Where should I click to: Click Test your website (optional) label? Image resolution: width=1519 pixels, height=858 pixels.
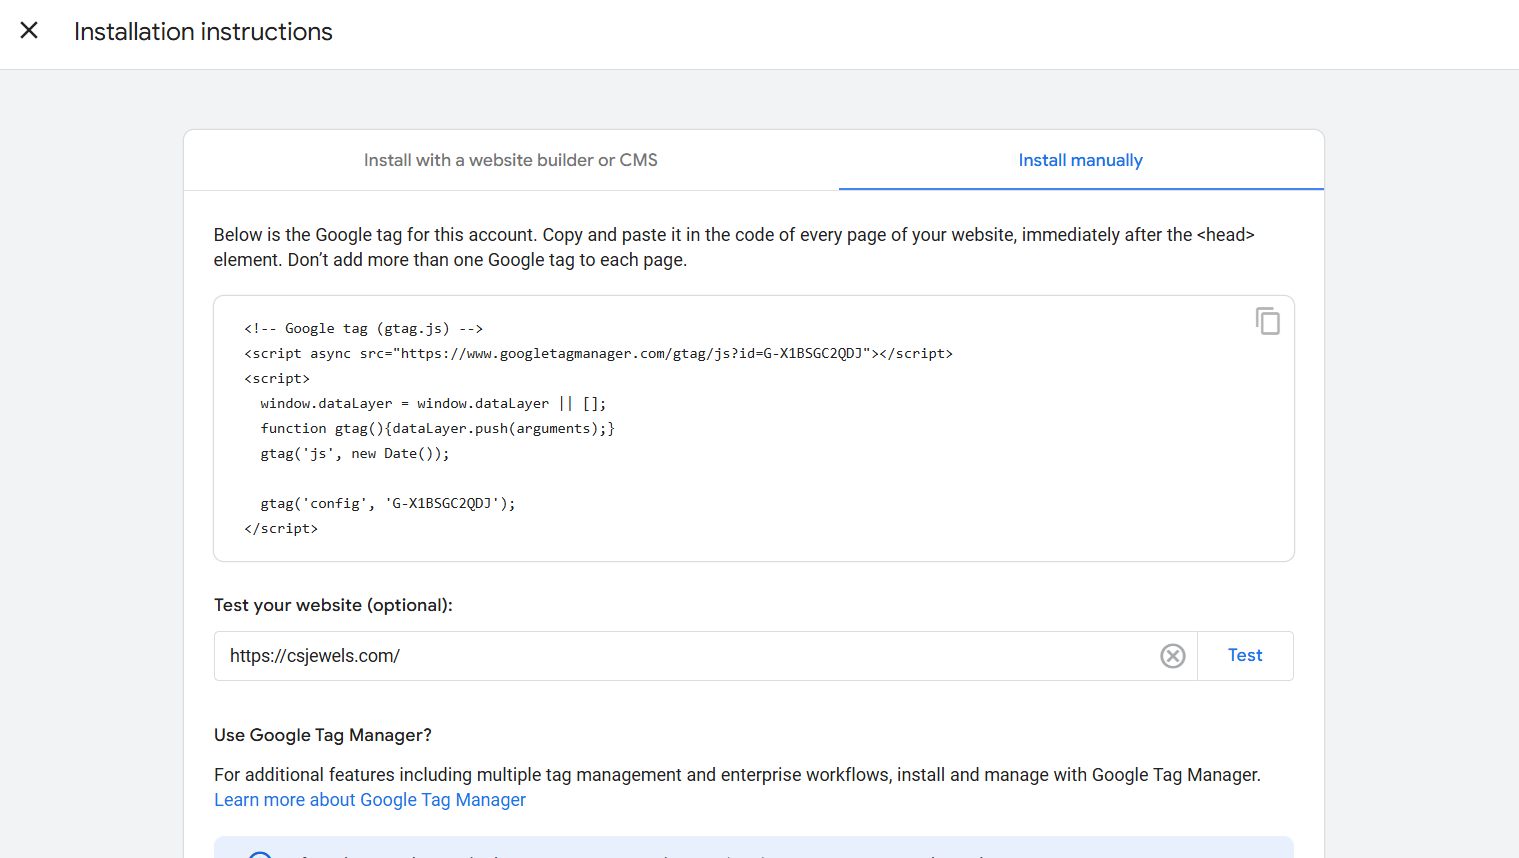[333, 605]
